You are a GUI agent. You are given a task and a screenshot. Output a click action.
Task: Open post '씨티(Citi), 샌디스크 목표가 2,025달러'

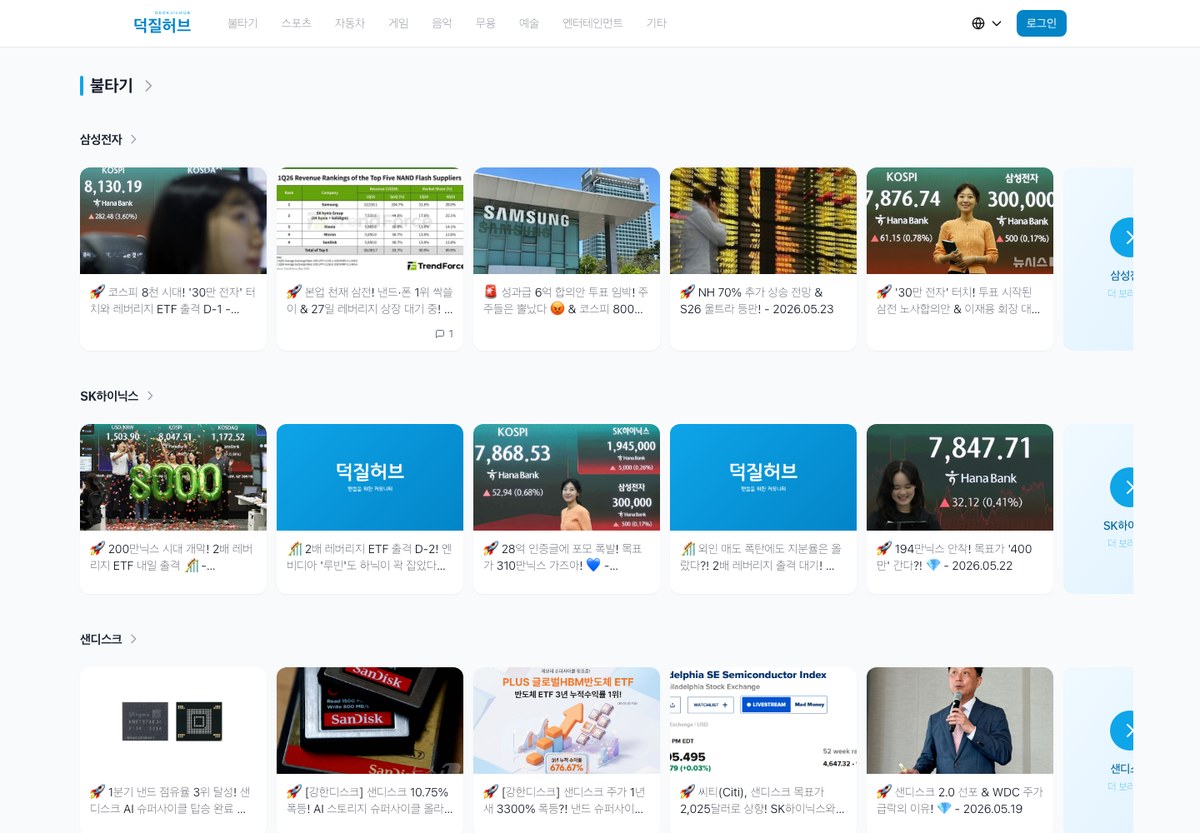[763, 800]
